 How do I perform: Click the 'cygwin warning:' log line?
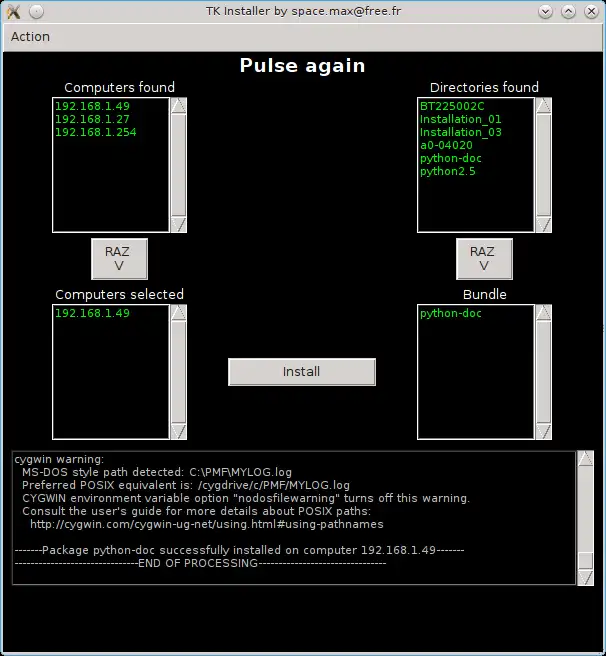59,459
